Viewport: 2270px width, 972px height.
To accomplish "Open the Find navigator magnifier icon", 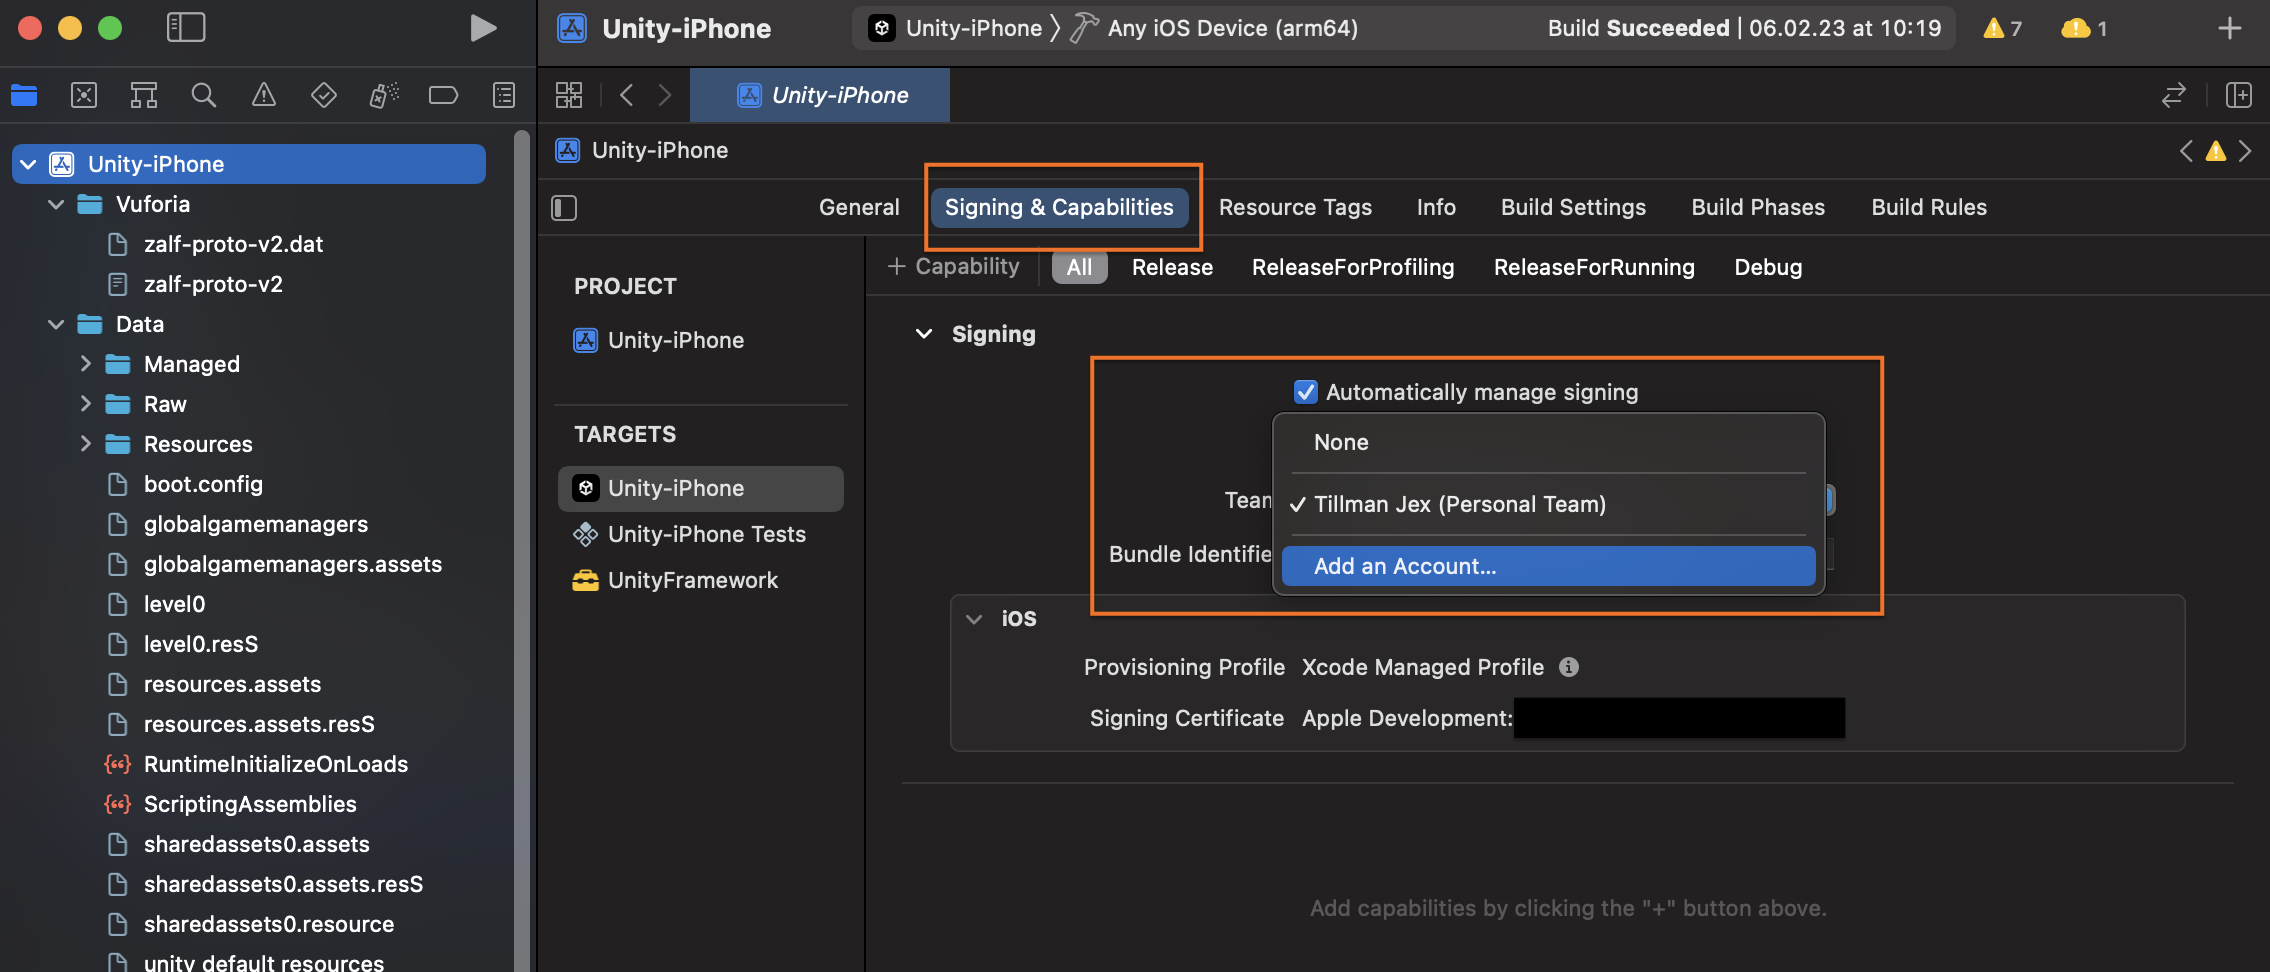I will (x=204, y=95).
